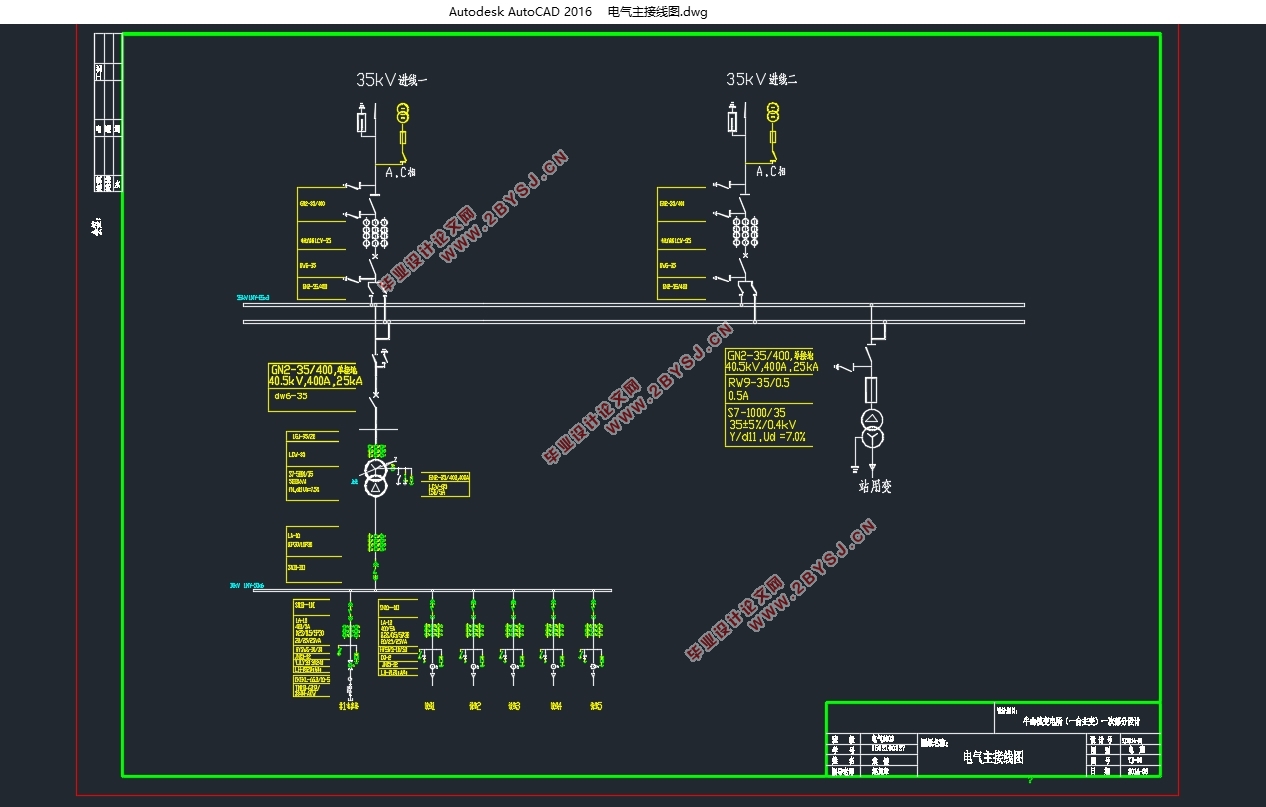
Task: Select the ground symbol beside the station transformer
Action: pos(856,468)
